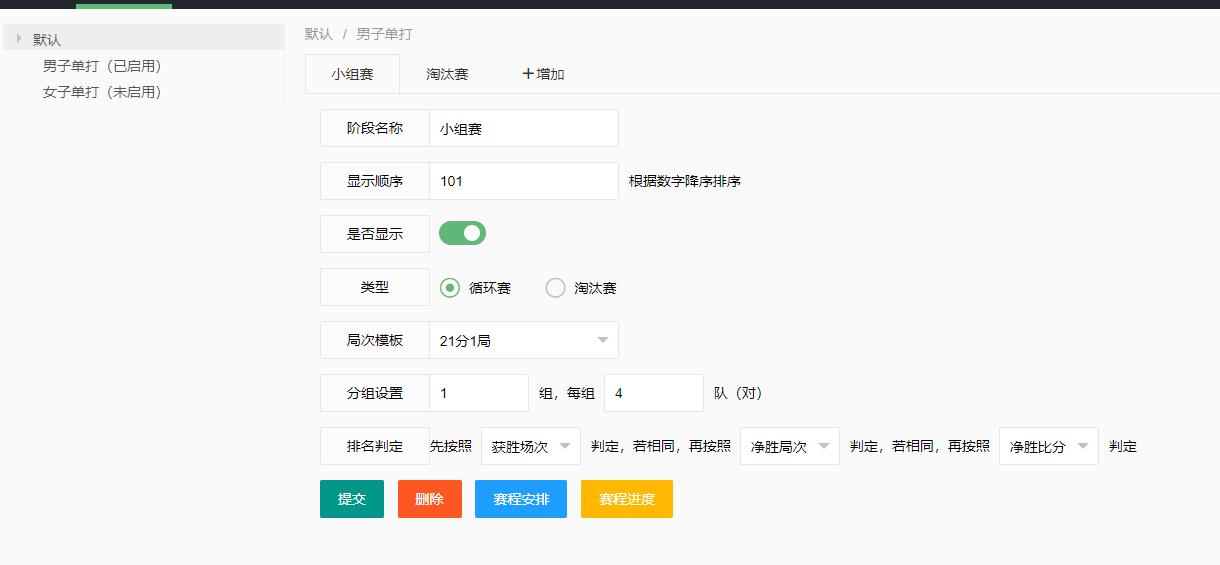This screenshot has width=1220, height=565.
Task: Expand the 默认 tree node arrow
Action: 19,39
